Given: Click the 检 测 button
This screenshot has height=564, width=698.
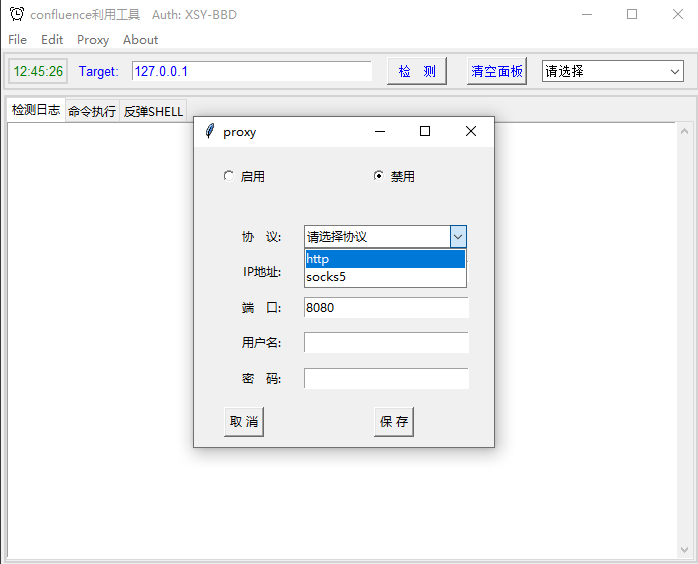Looking at the screenshot, I should click(x=417, y=71).
